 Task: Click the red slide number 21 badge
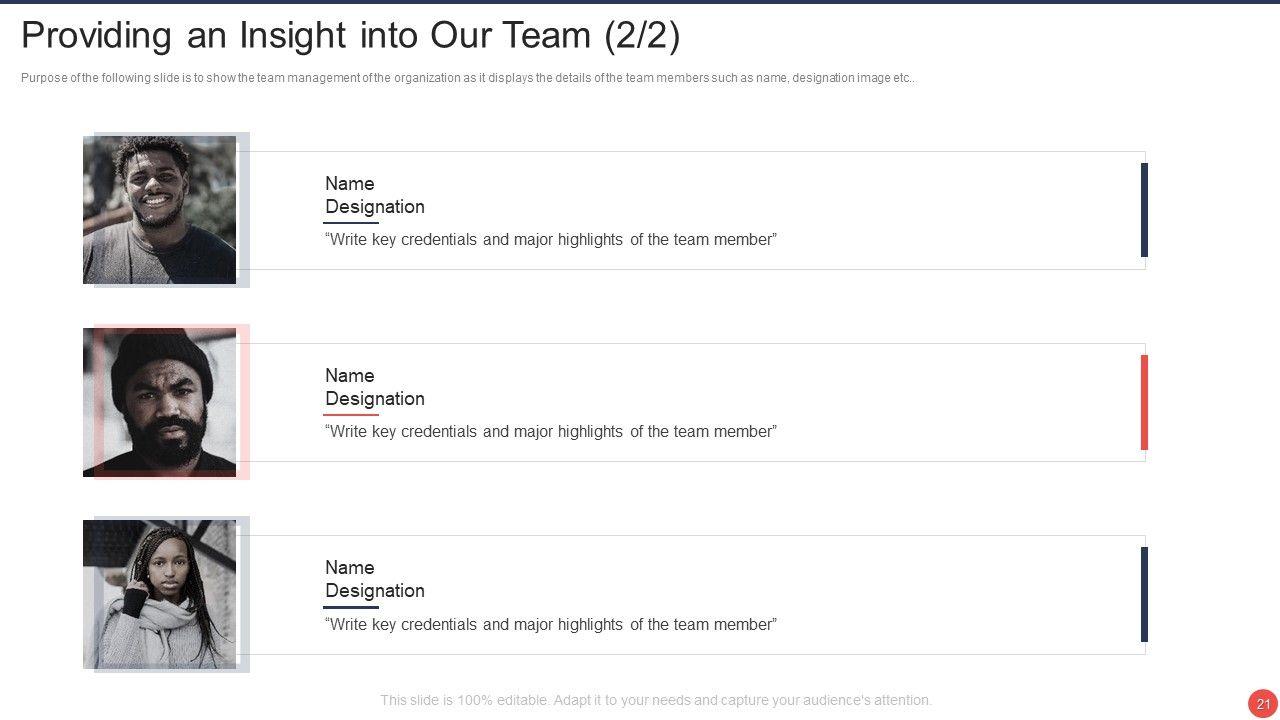[1262, 703]
